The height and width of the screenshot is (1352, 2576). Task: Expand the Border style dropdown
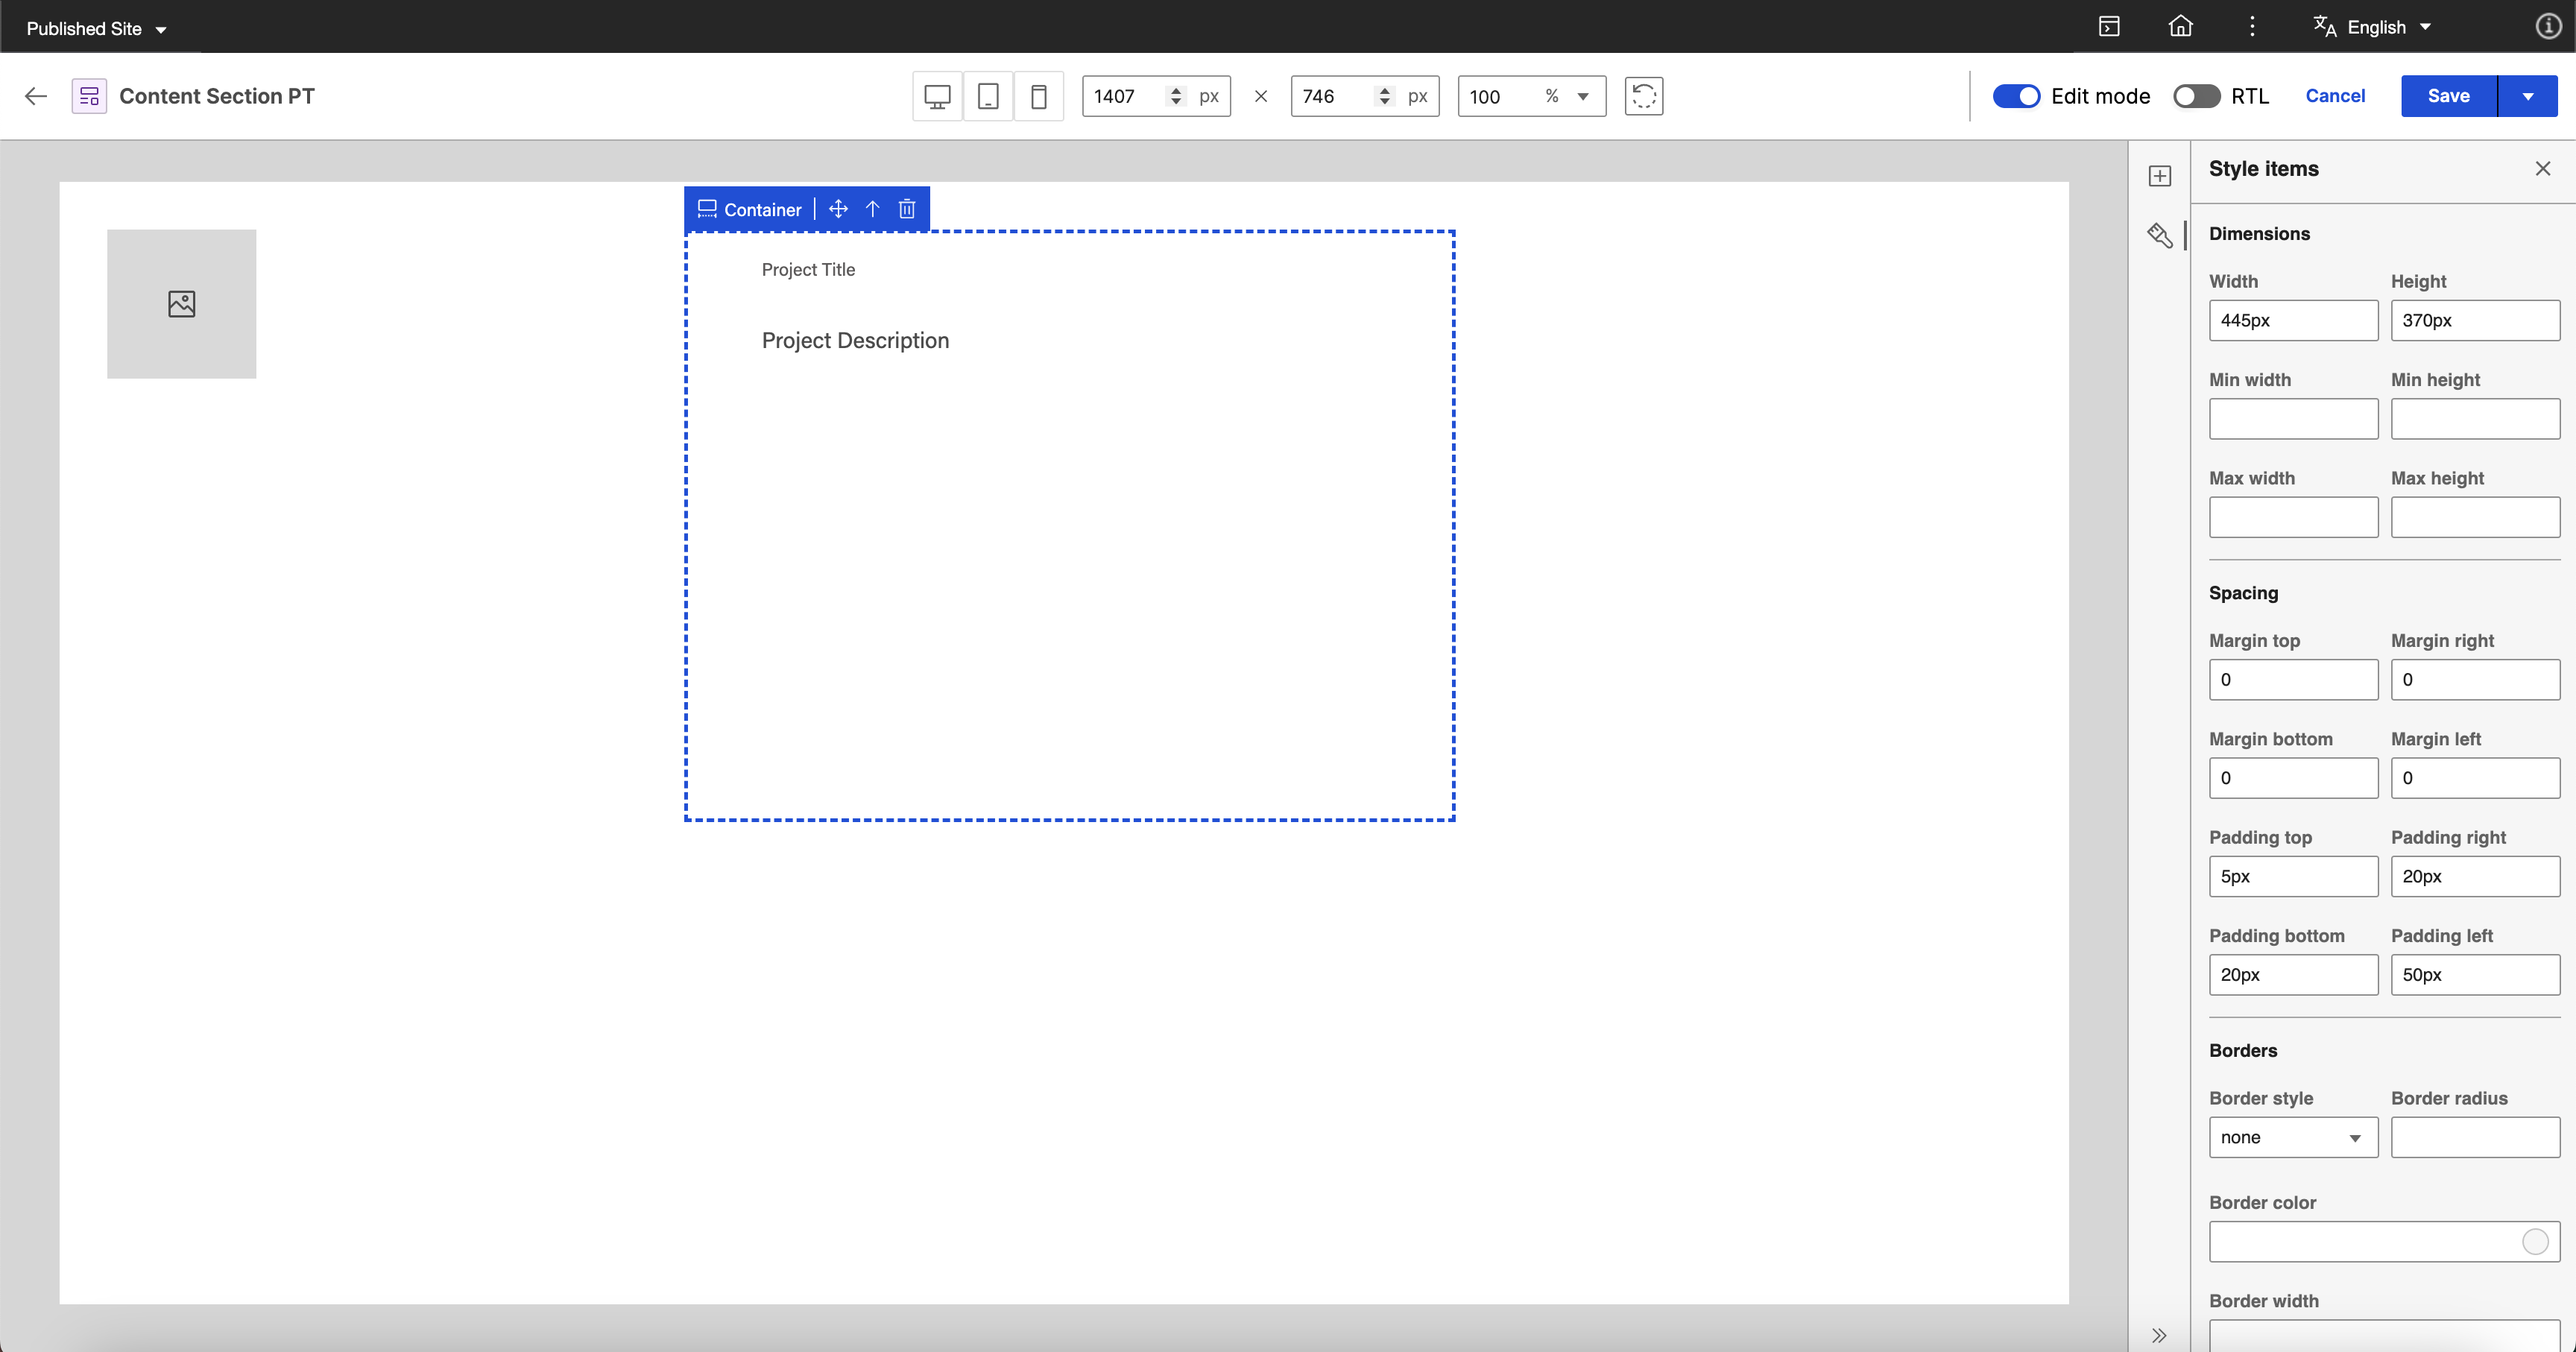pyautogui.click(x=2292, y=1138)
